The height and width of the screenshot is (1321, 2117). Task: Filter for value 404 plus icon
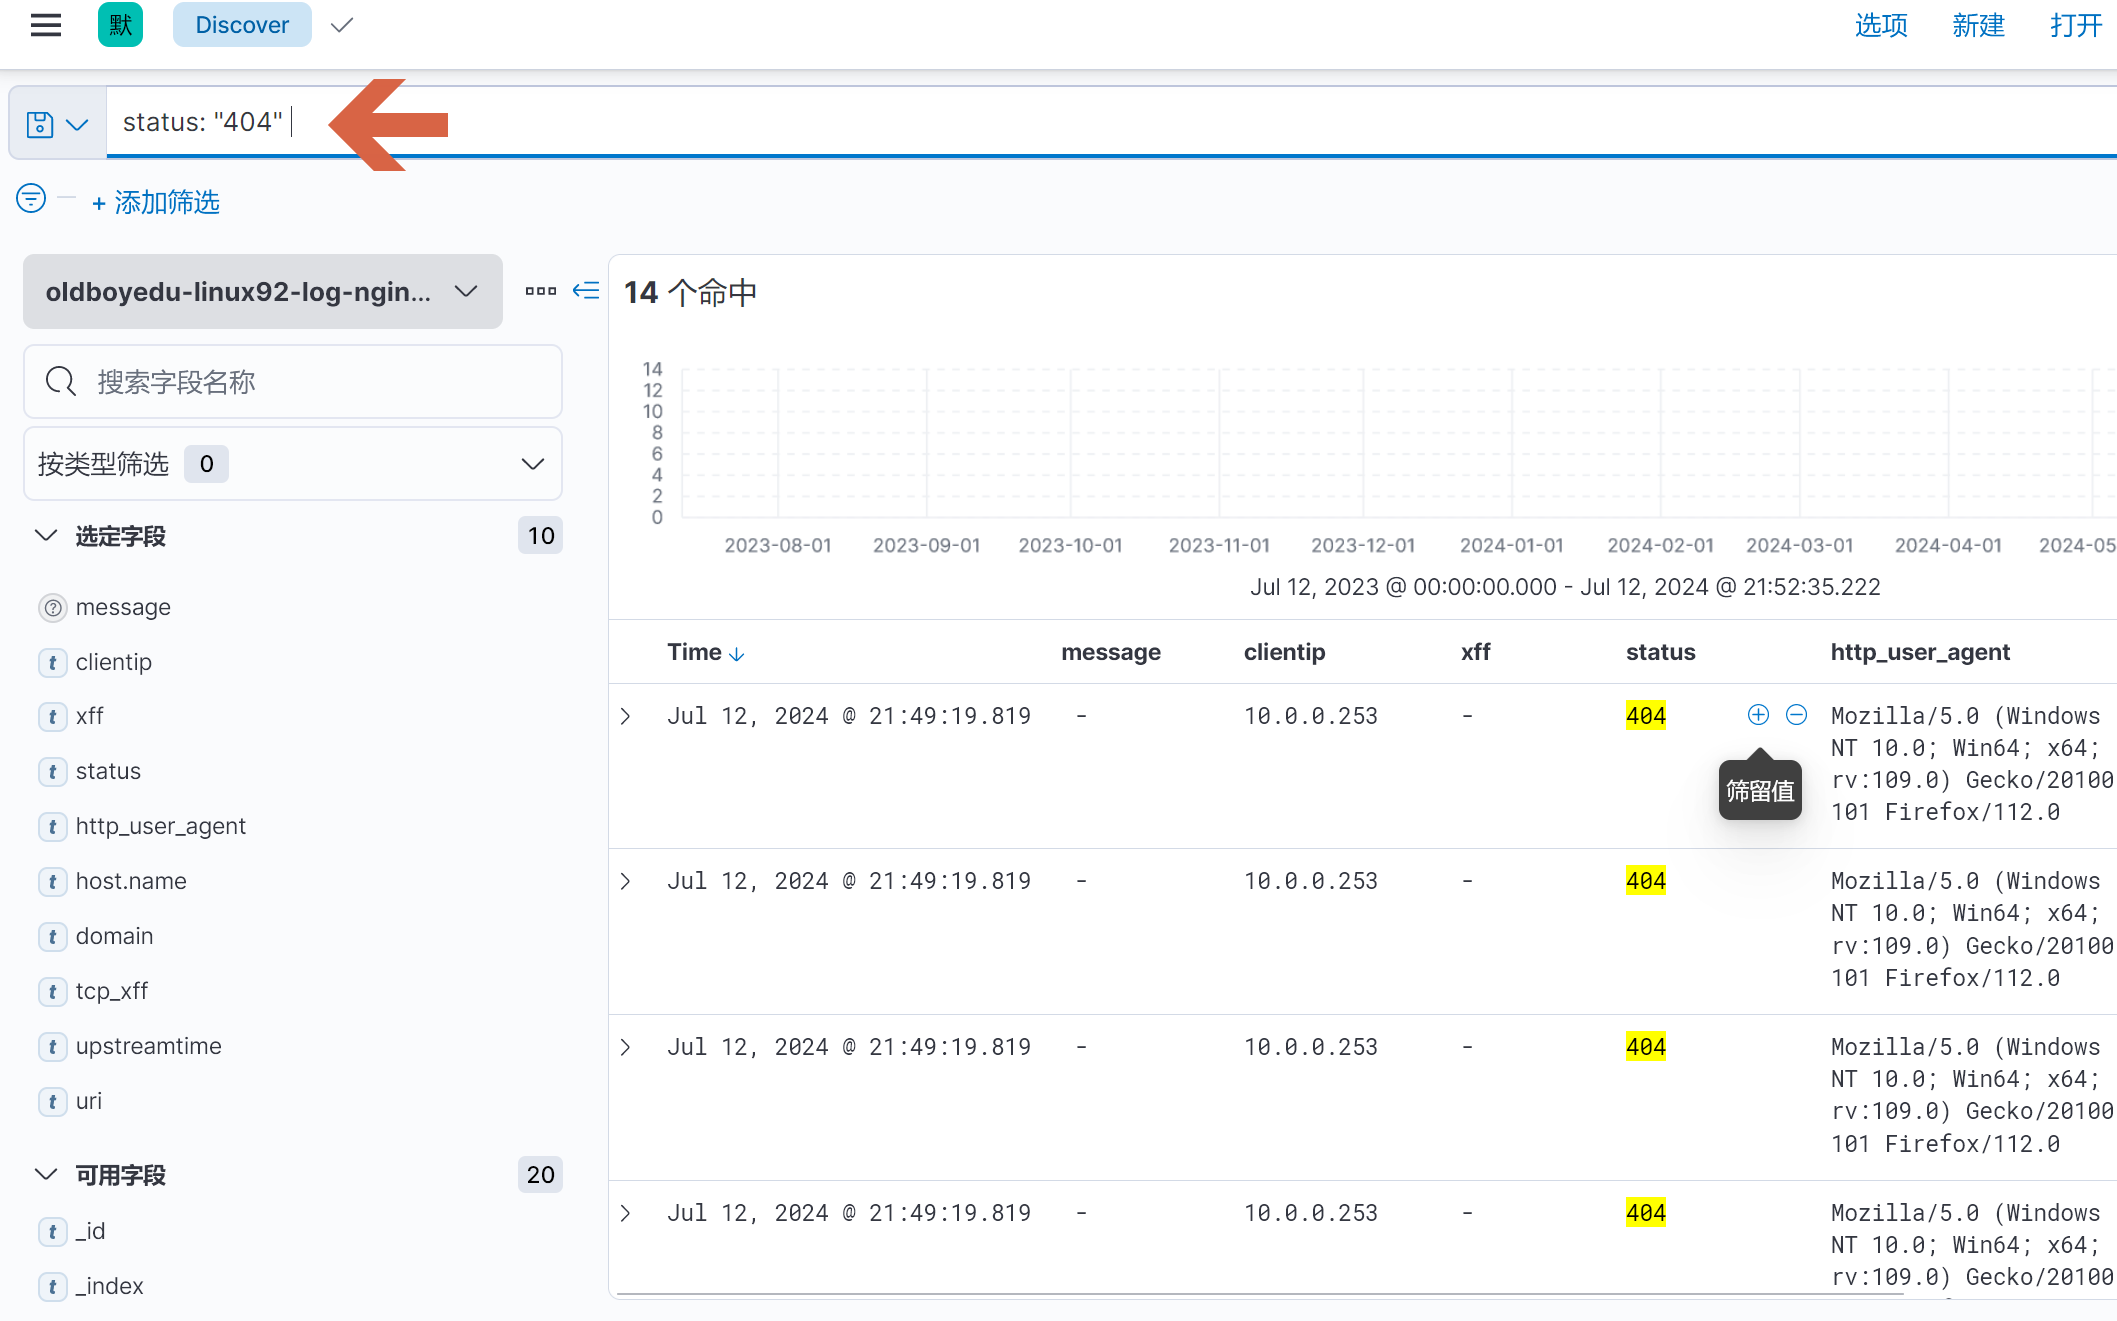point(1758,715)
